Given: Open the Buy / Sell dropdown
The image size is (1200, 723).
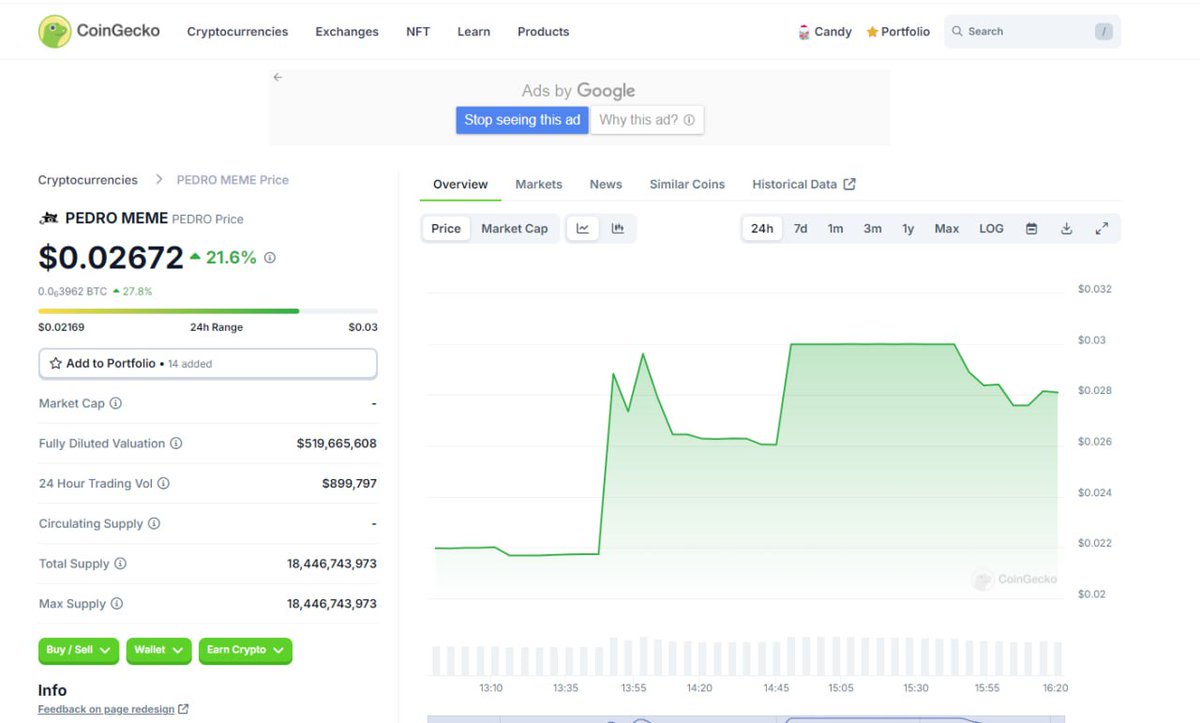Looking at the screenshot, I should click(x=78, y=650).
